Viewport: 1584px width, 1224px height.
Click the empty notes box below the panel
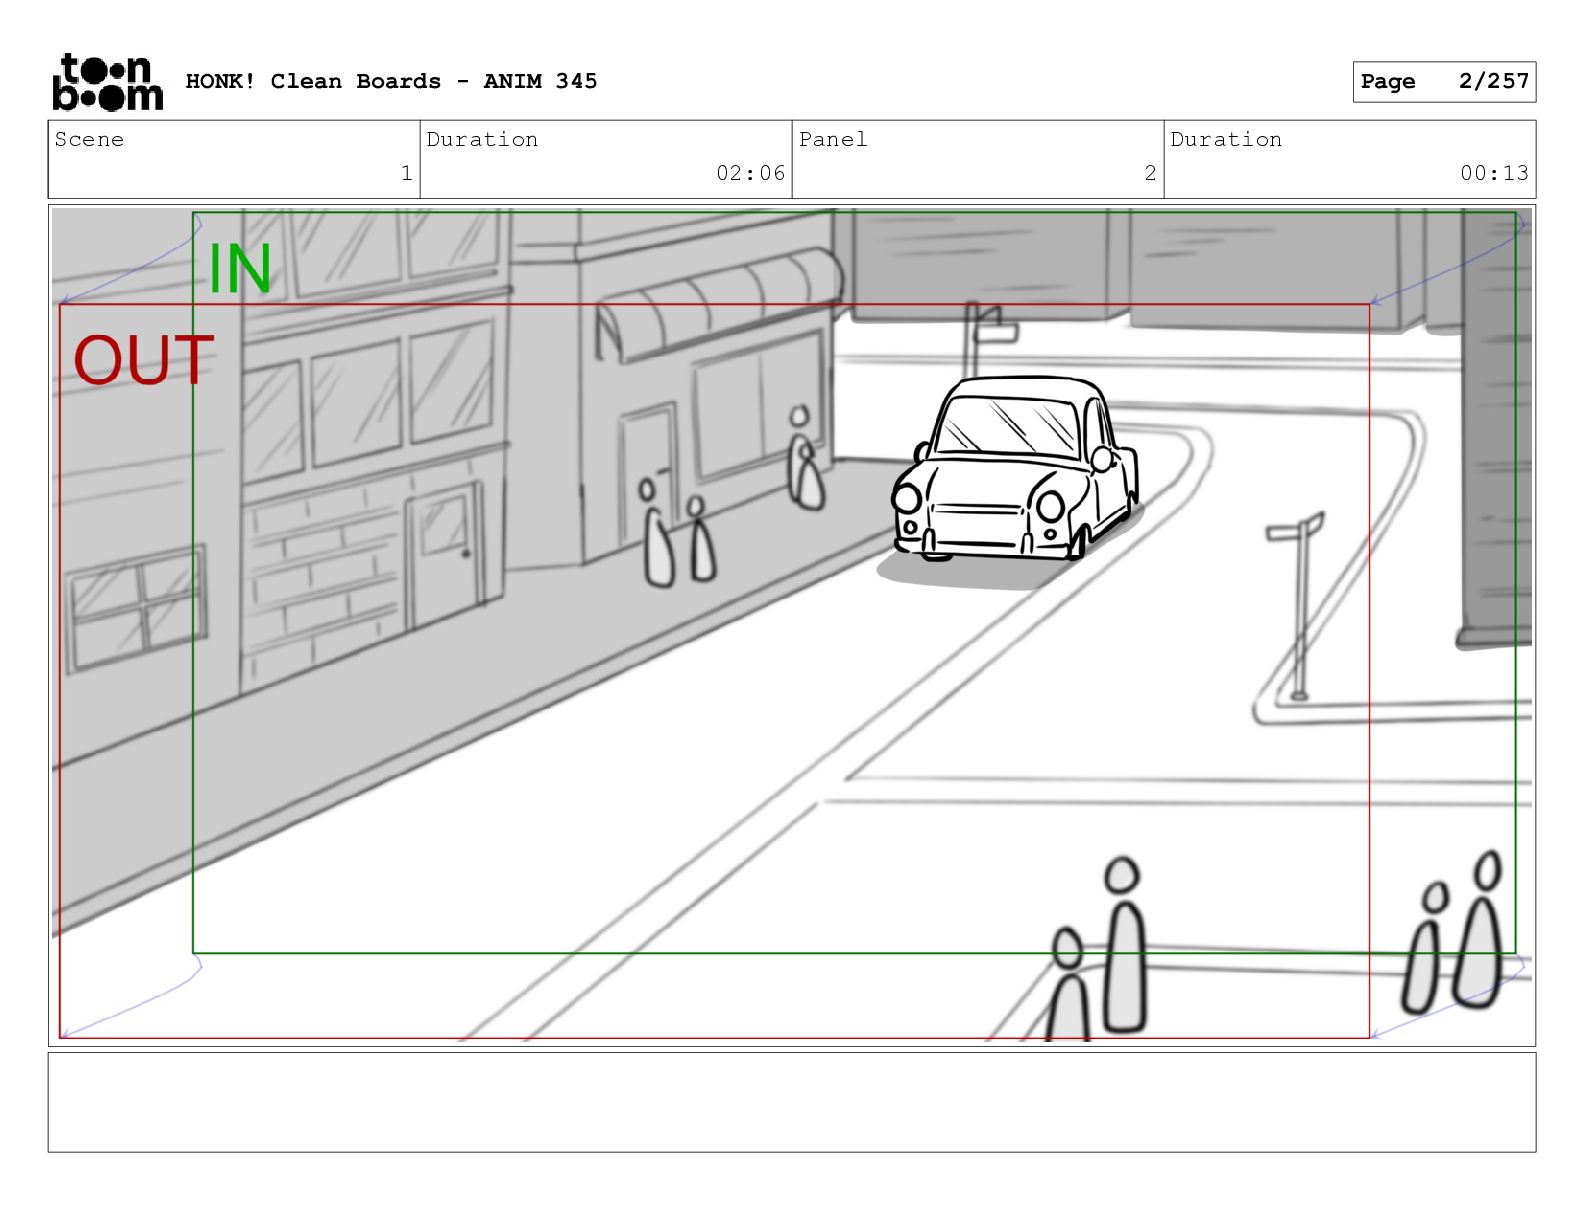[791, 1101]
